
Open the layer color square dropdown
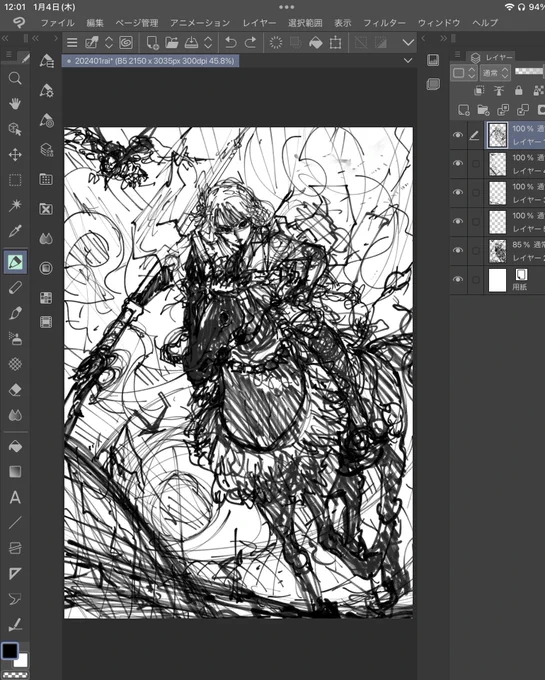464,73
